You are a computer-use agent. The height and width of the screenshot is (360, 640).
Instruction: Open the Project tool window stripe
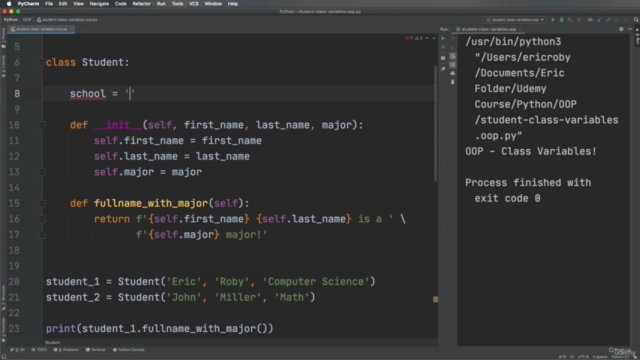[3, 39]
